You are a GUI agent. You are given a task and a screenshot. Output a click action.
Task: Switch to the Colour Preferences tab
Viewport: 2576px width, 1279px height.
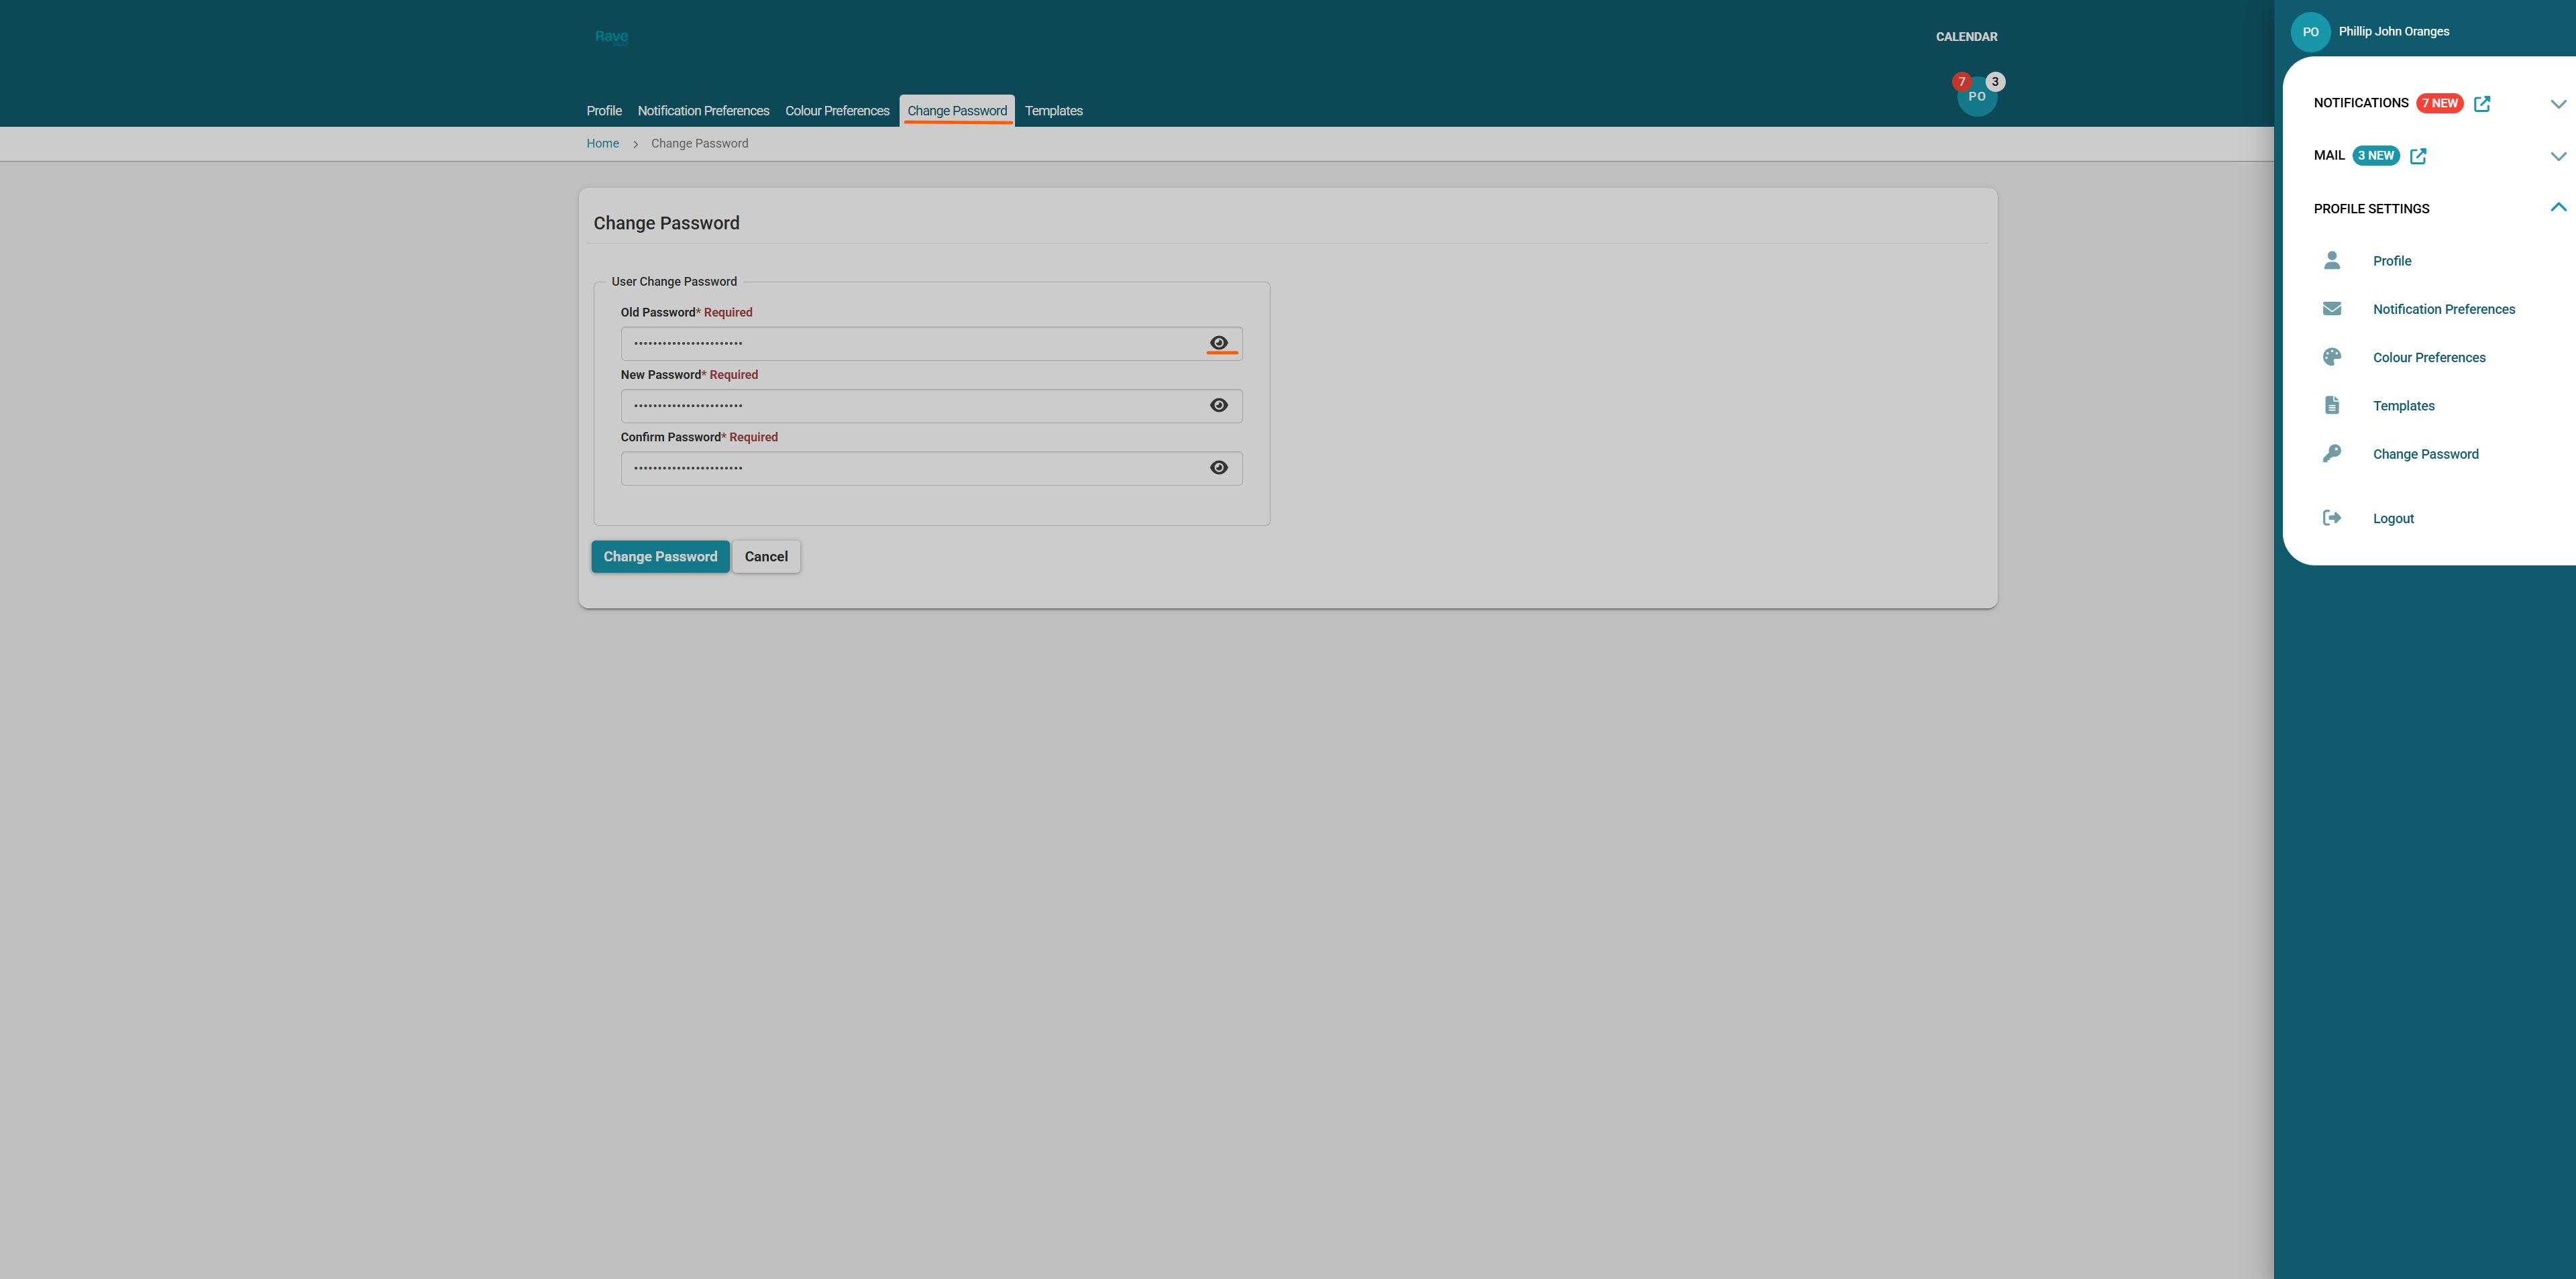coord(837,111)
